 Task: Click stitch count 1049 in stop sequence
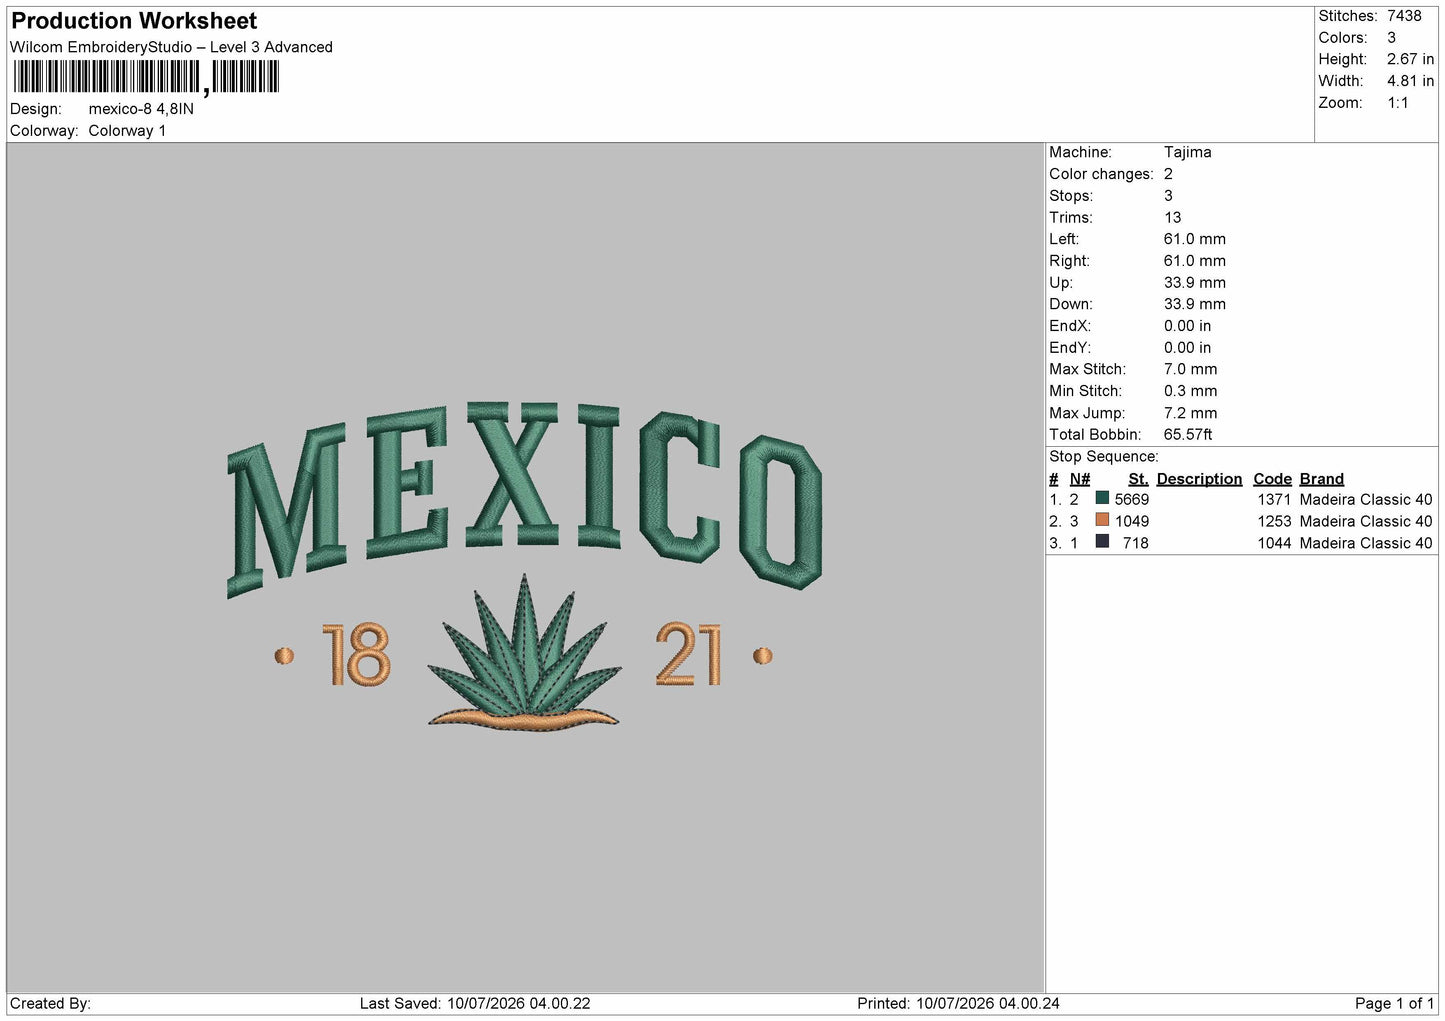(1132, 522)
